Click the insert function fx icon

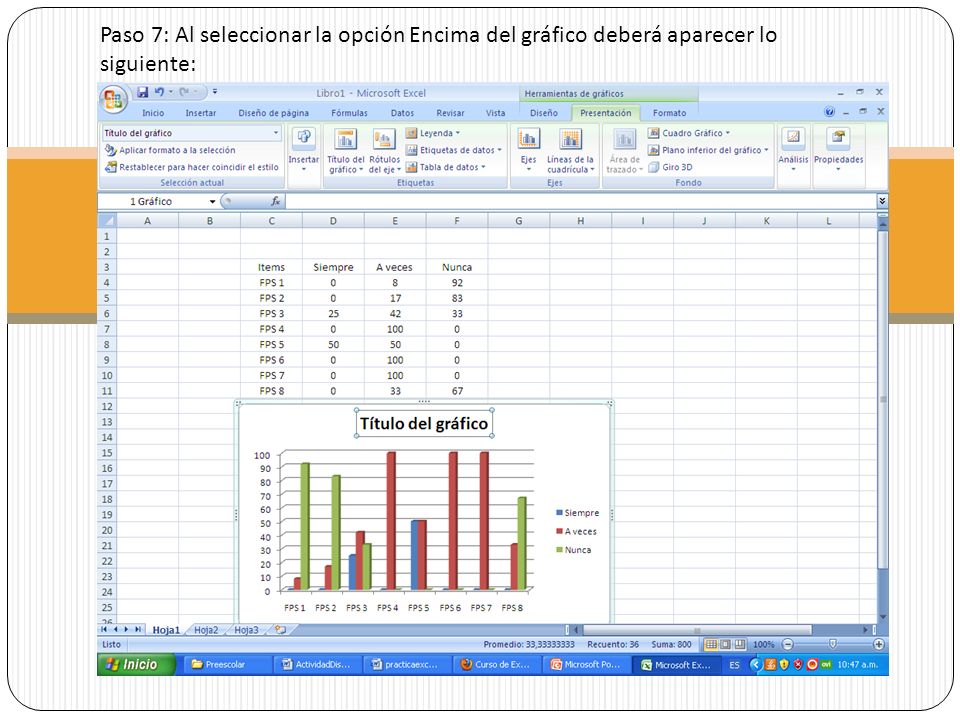276,201
